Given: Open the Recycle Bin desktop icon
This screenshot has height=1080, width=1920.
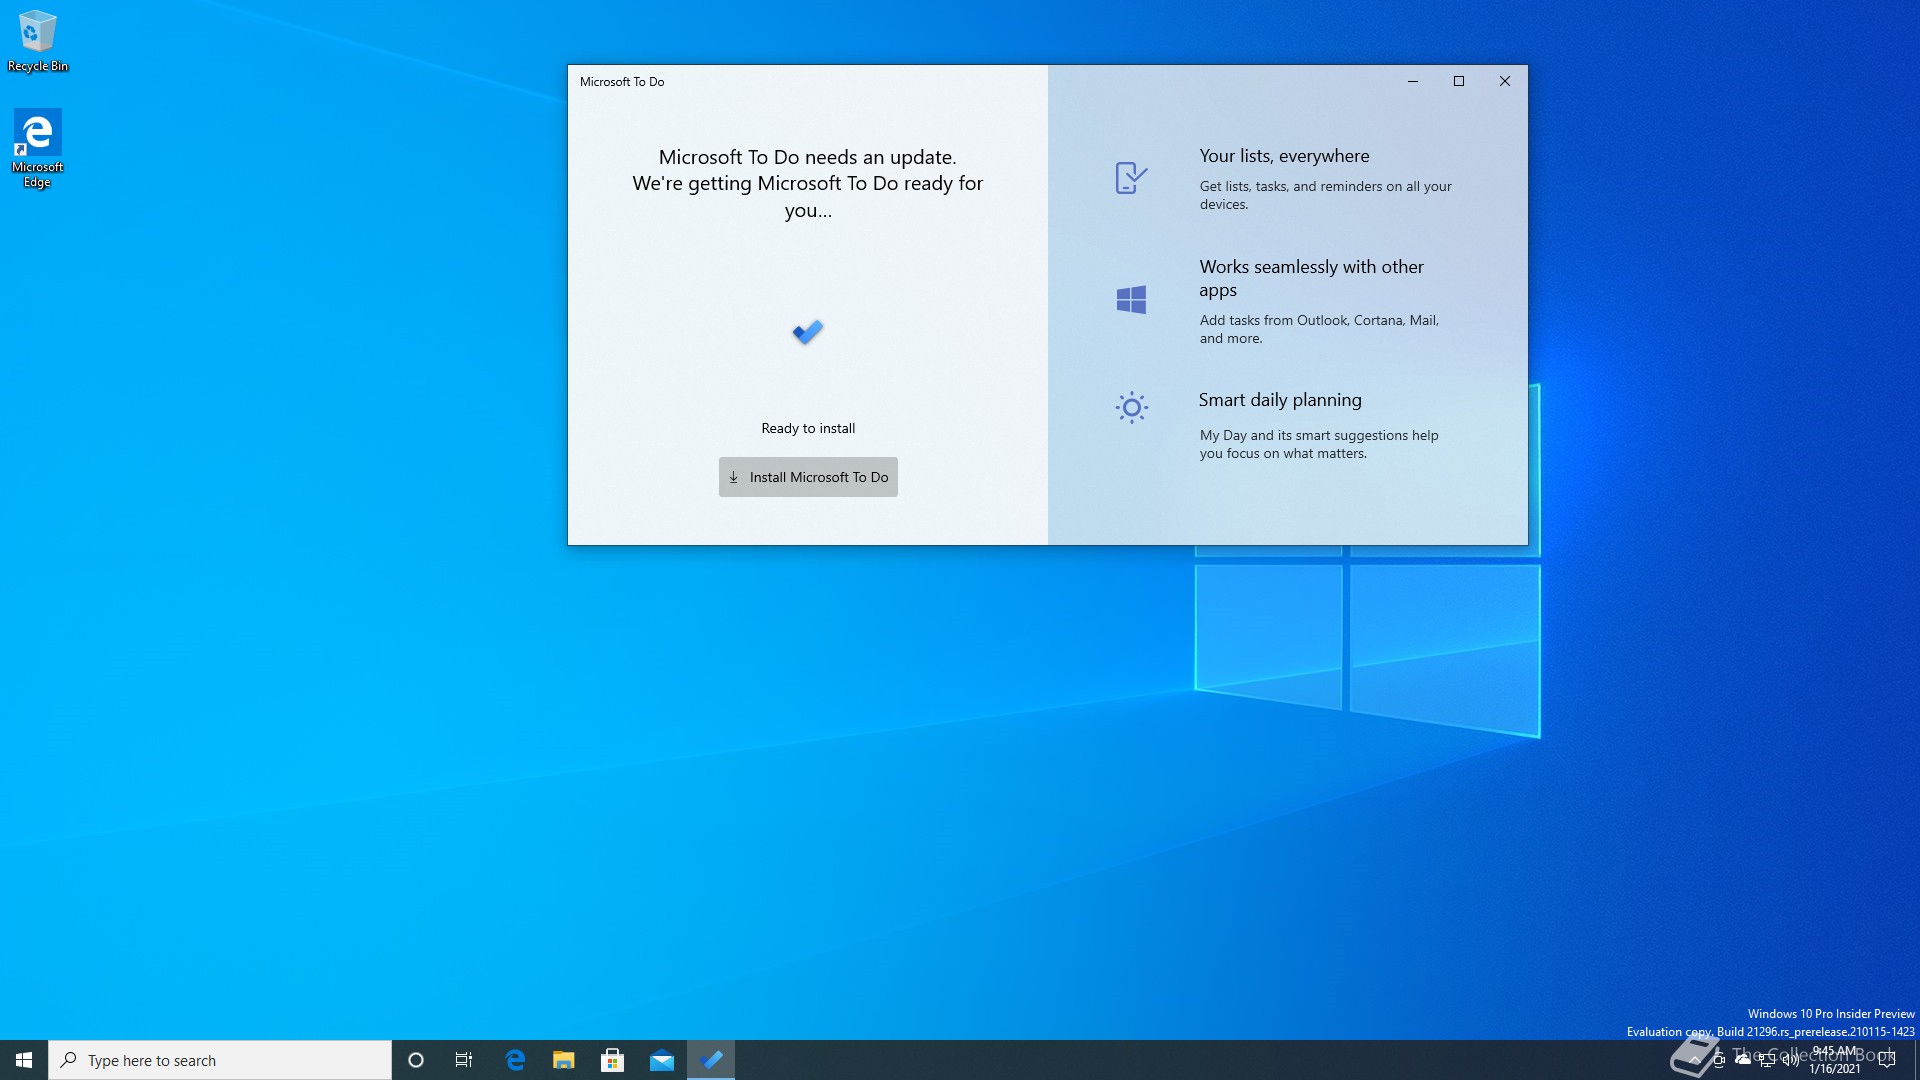Looking at the screenshot, I should [38, 41].
